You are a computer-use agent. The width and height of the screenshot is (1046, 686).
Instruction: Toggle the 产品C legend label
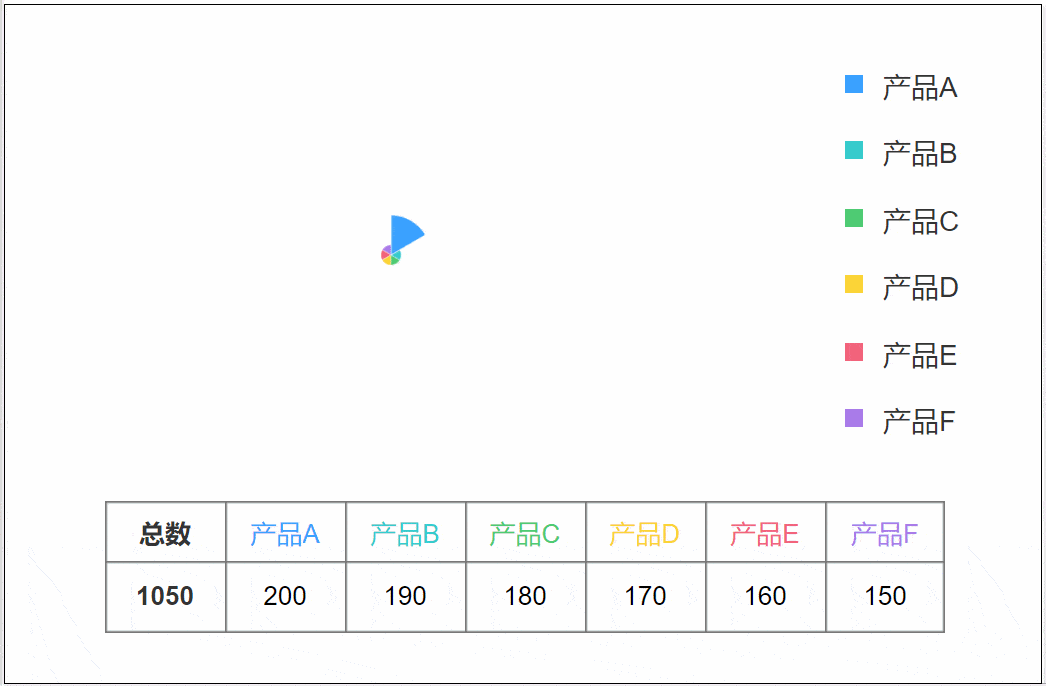[x=921, y=222]
